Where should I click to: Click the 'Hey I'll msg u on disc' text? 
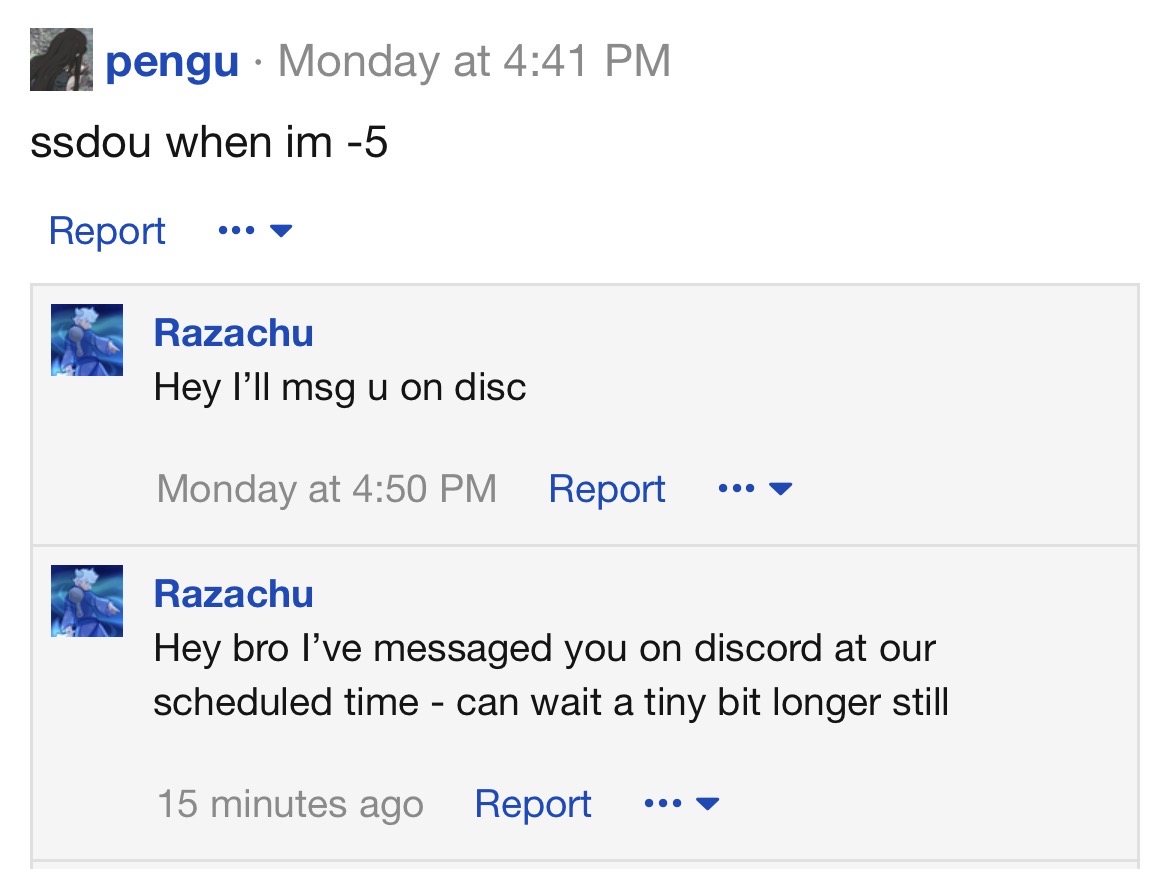(340, 387)
